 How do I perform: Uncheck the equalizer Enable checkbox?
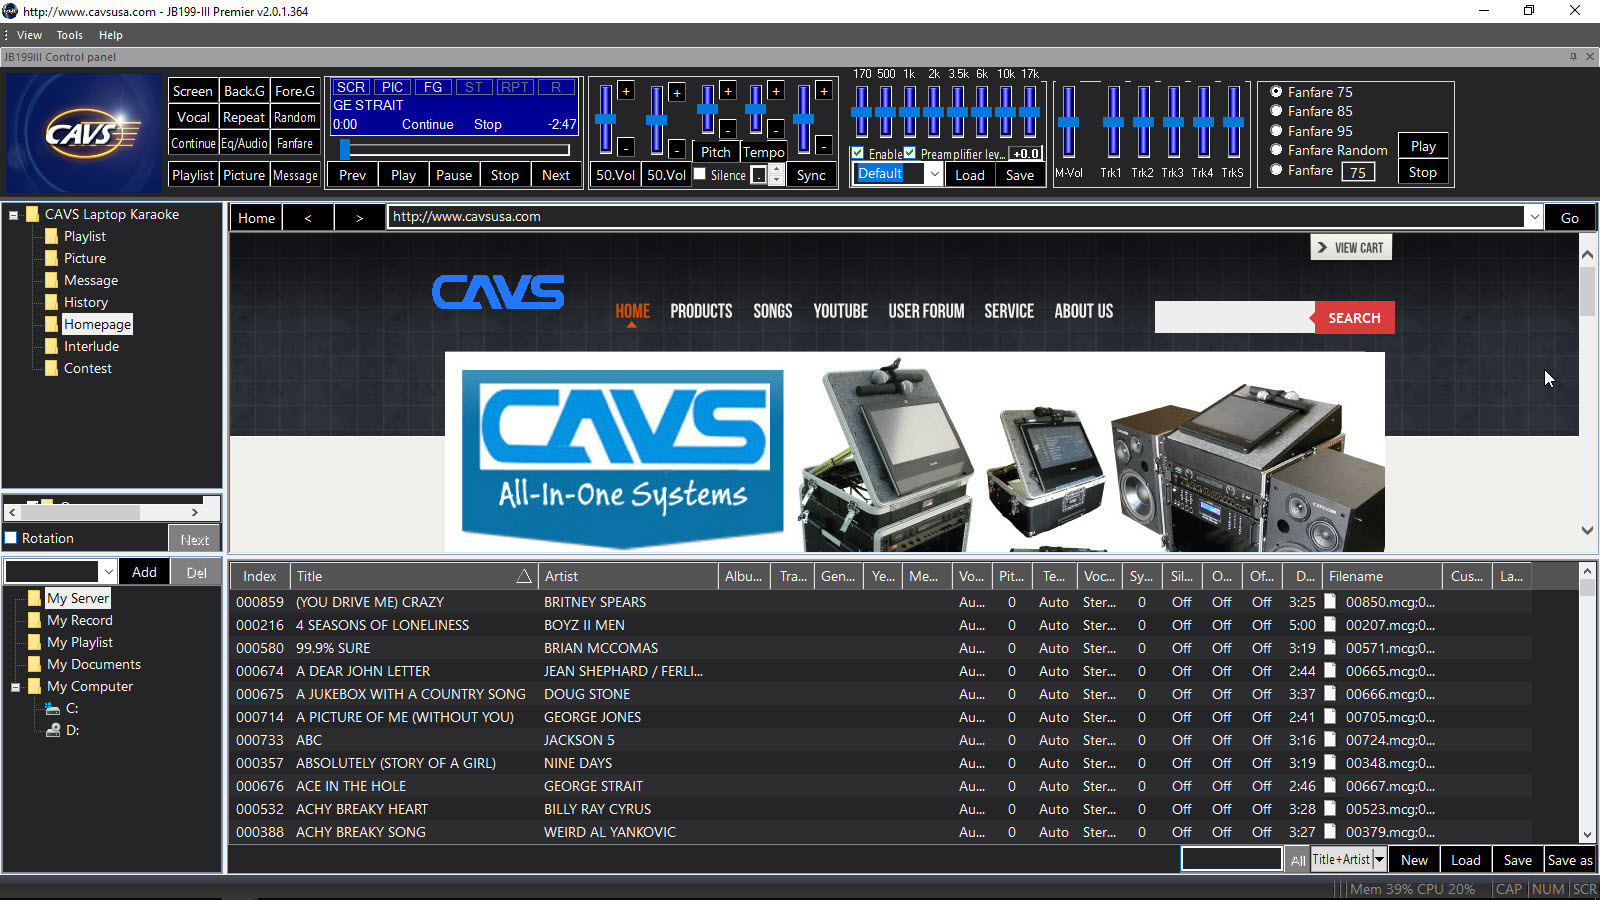858,153
